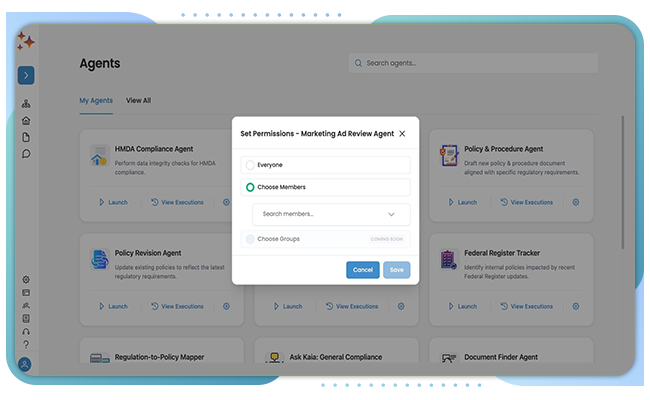
Task: Open the users icon in the sidebar
Action: [x=26, y=305]
